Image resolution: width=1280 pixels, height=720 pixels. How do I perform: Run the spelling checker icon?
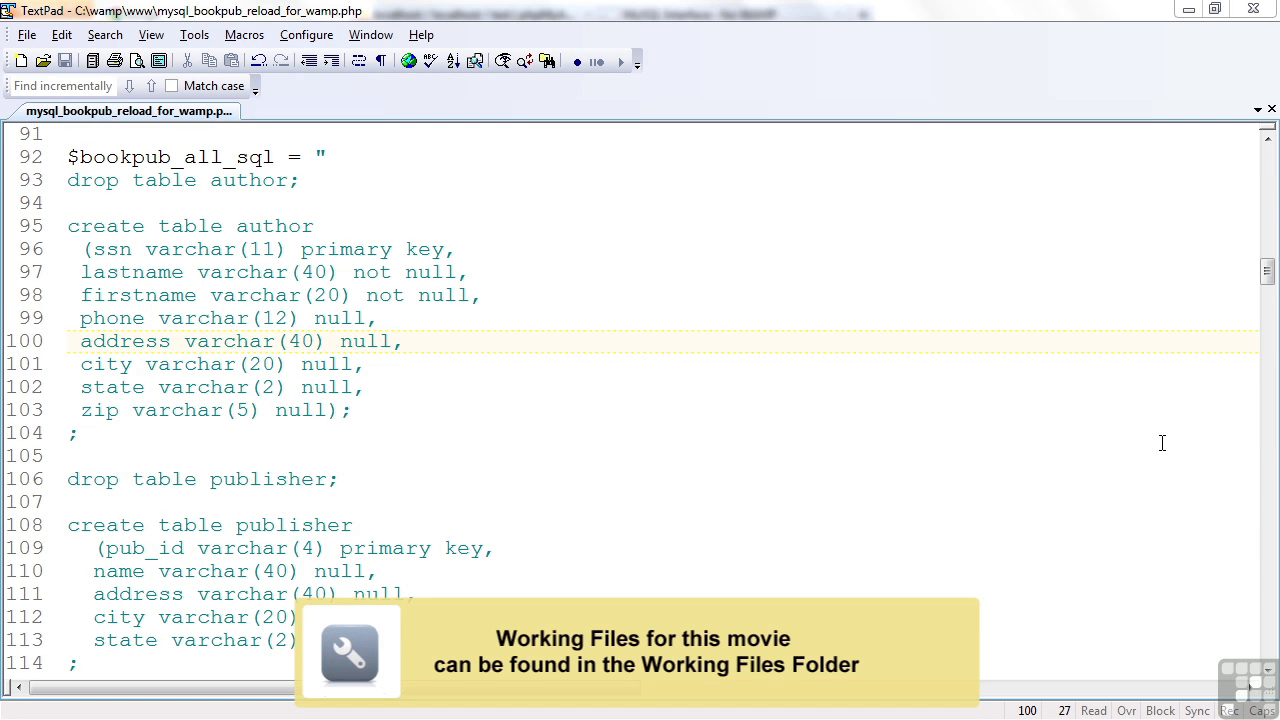click(431, 61)
